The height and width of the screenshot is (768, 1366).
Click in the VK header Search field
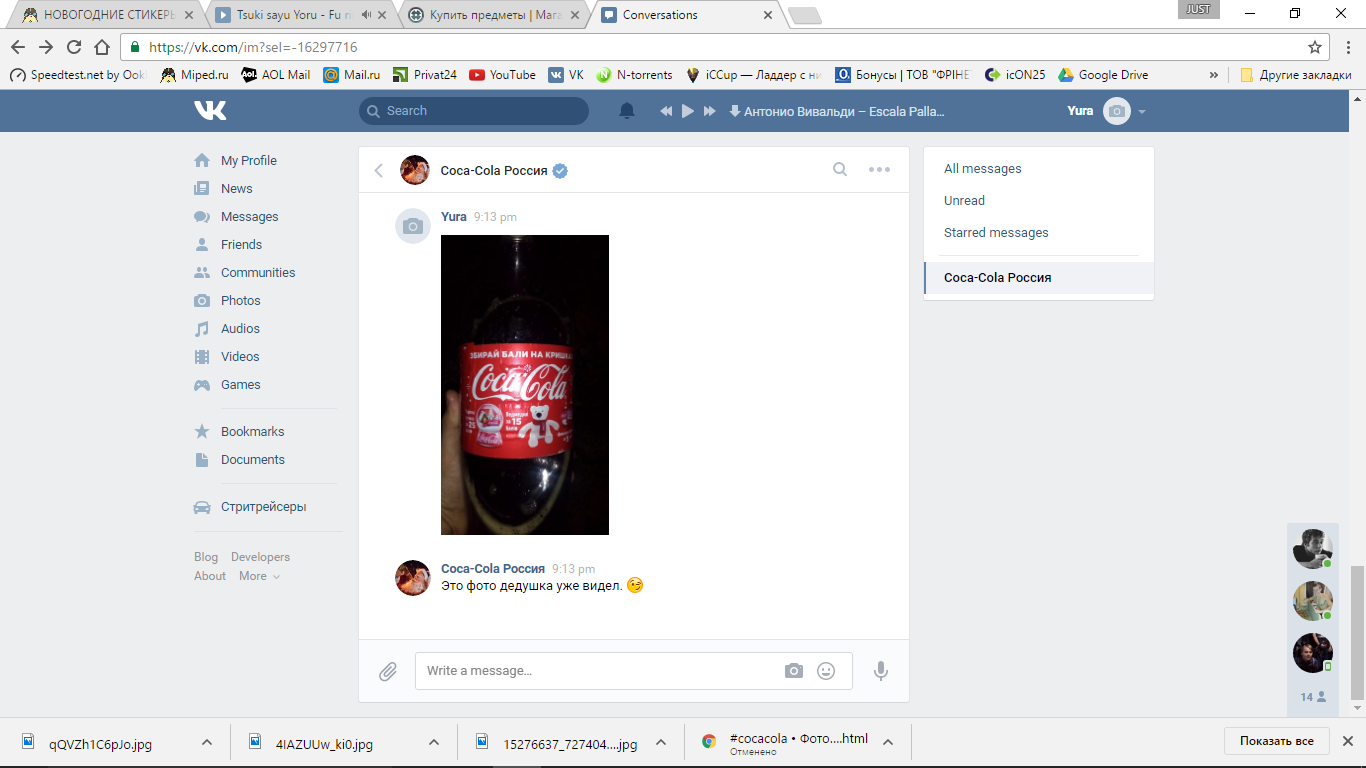click(x=474, y=111)
